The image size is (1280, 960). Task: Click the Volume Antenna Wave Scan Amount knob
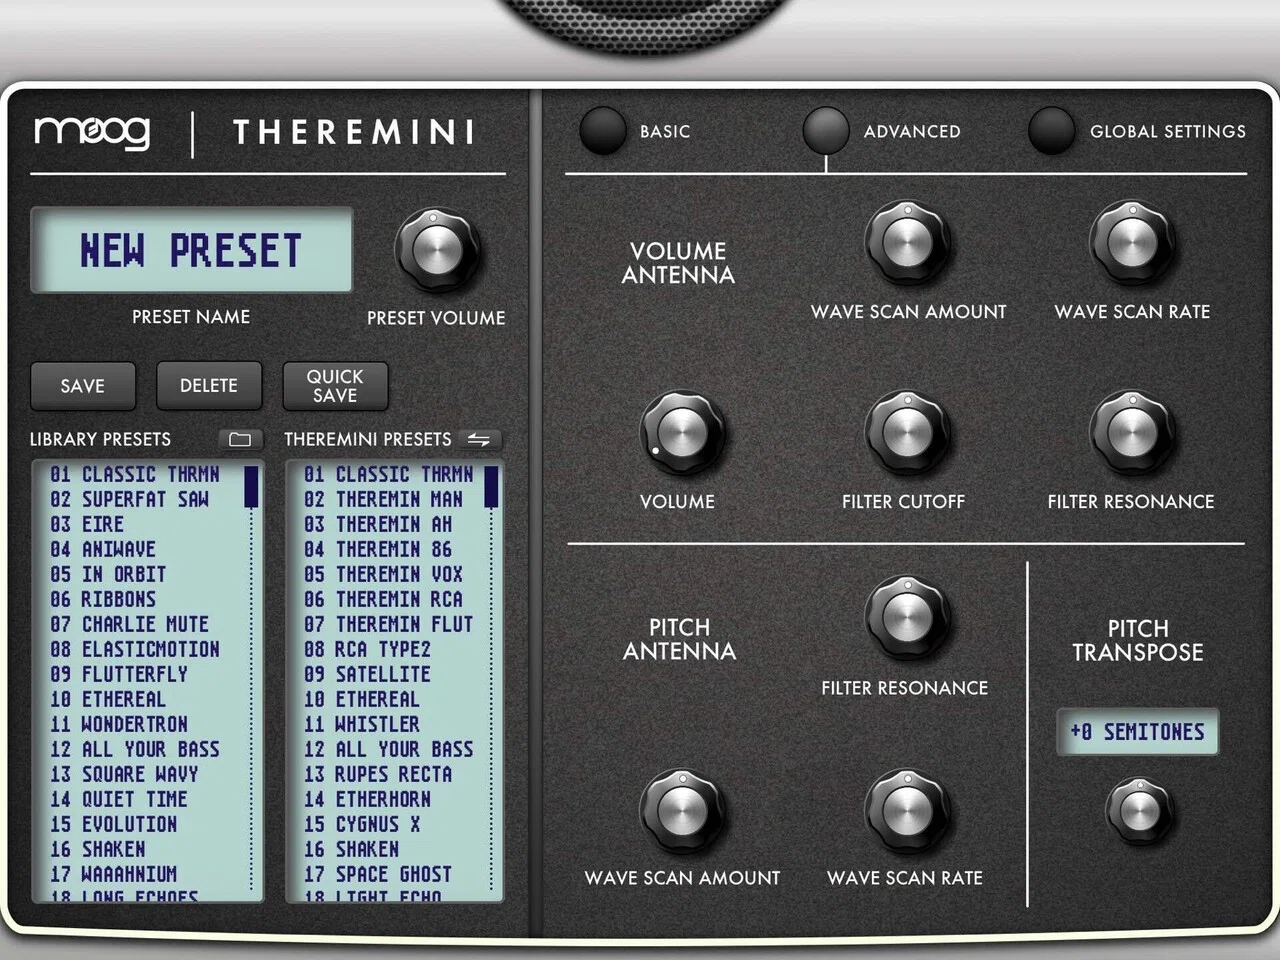click(x=908, y=243)
